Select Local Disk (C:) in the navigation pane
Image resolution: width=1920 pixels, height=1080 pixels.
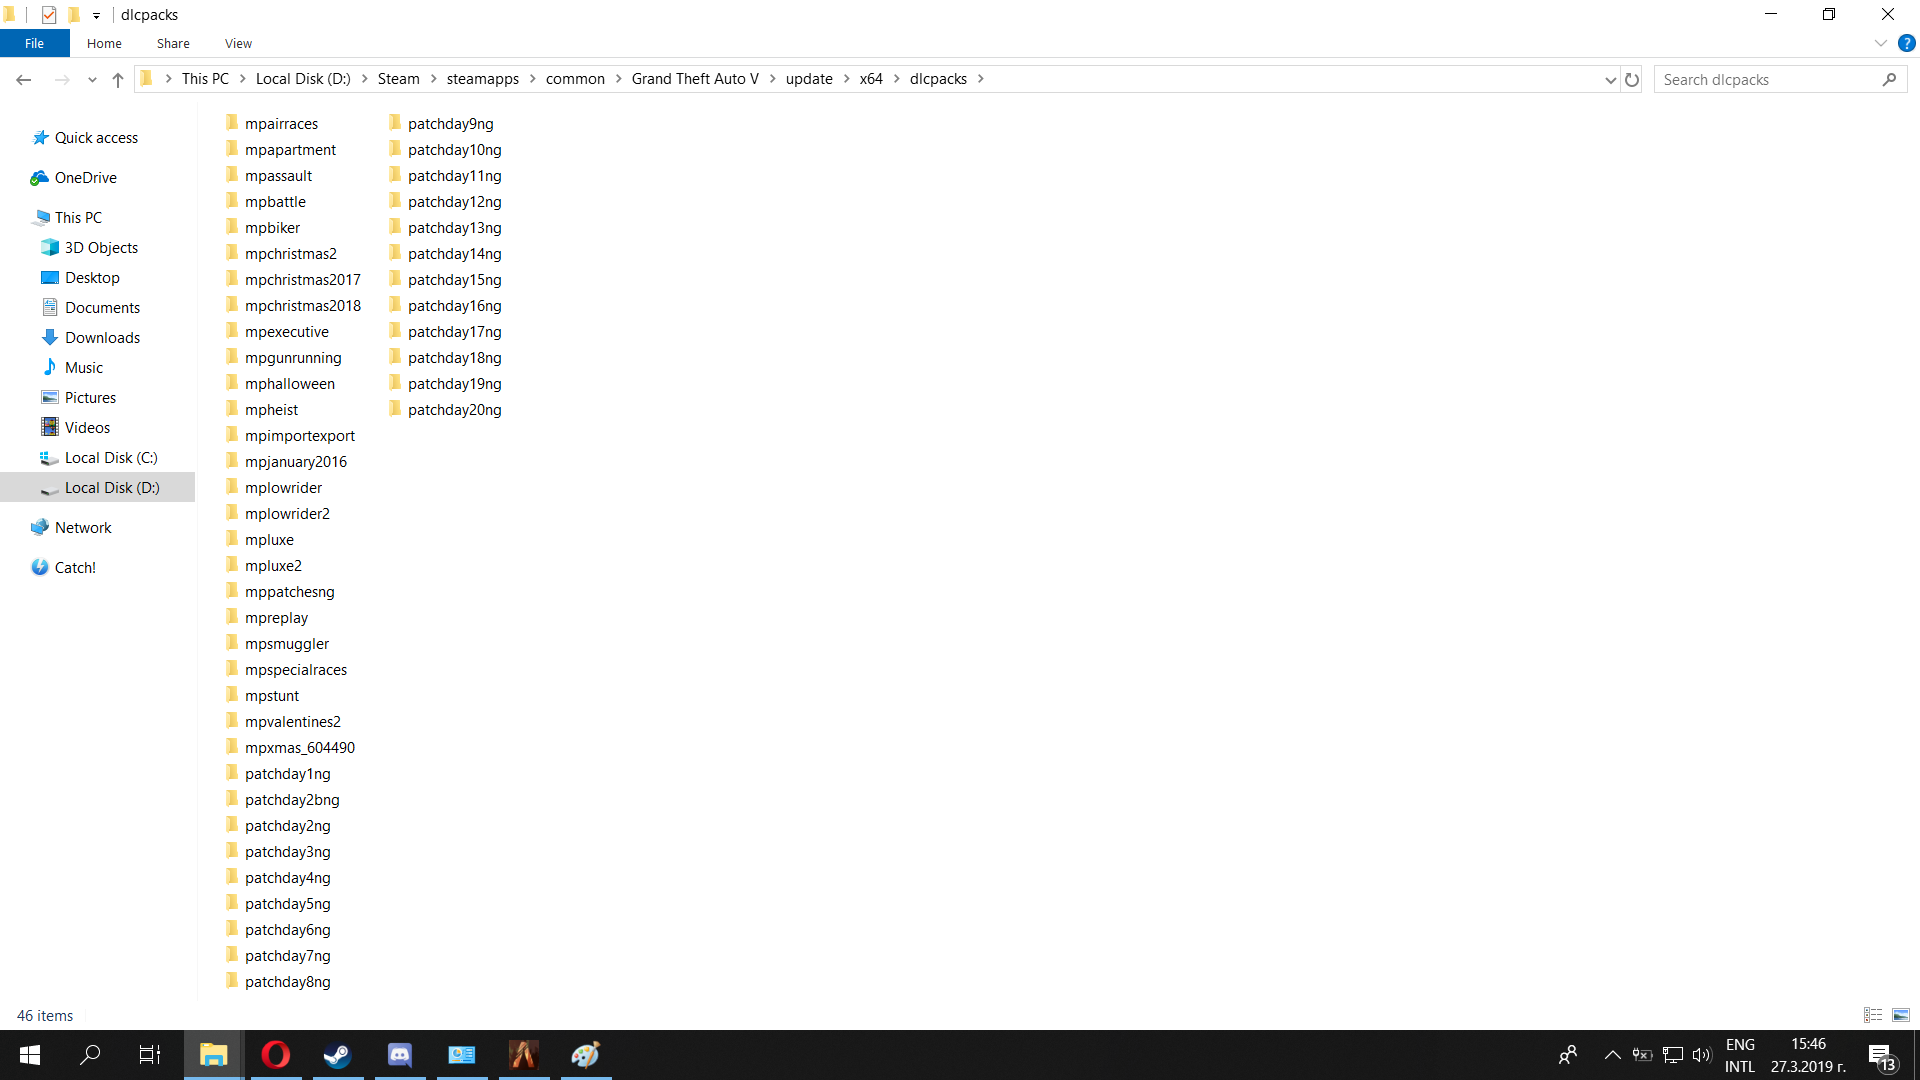coord(111,458)
